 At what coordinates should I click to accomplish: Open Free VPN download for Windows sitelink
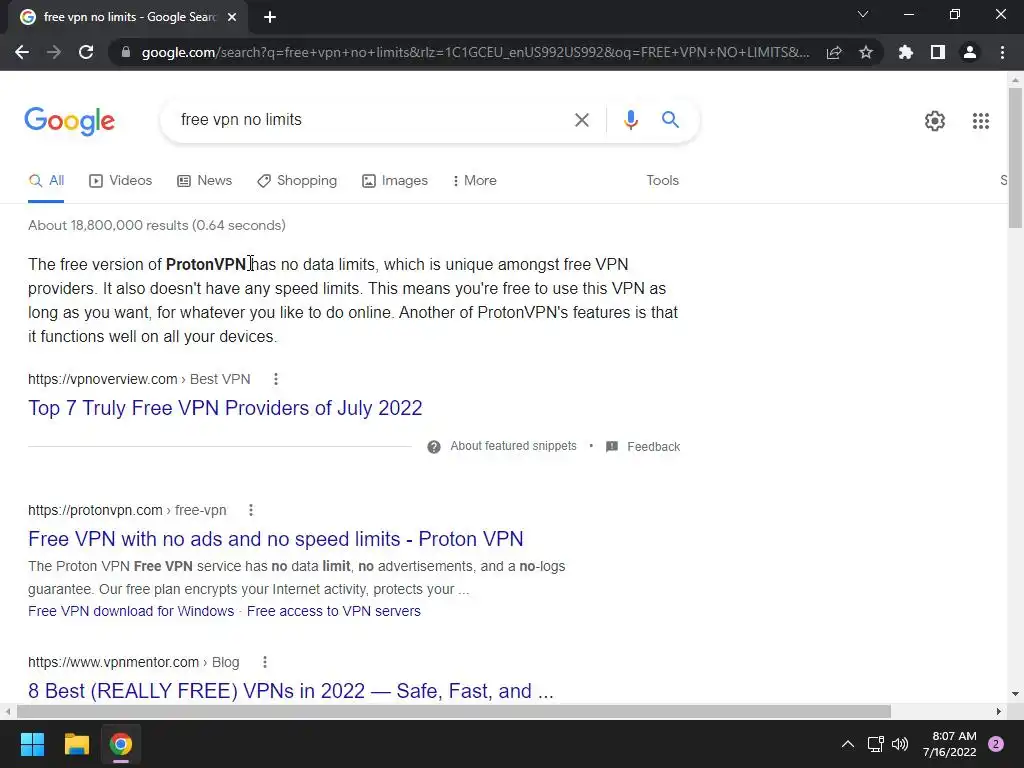131,611
